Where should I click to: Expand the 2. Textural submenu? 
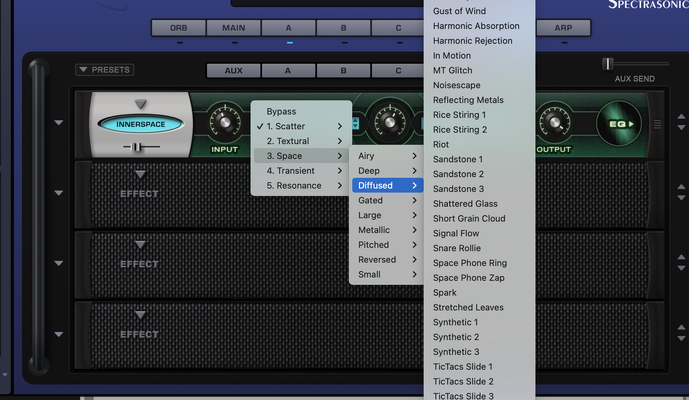(301, 141)
